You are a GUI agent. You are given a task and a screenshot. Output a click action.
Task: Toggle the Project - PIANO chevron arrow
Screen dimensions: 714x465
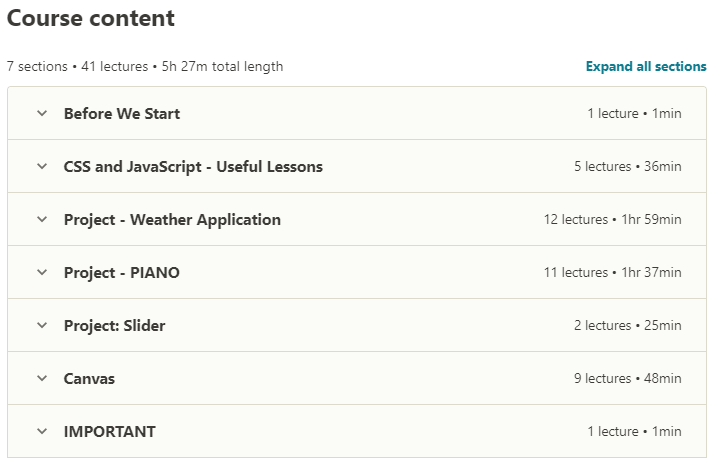point(42,273)
